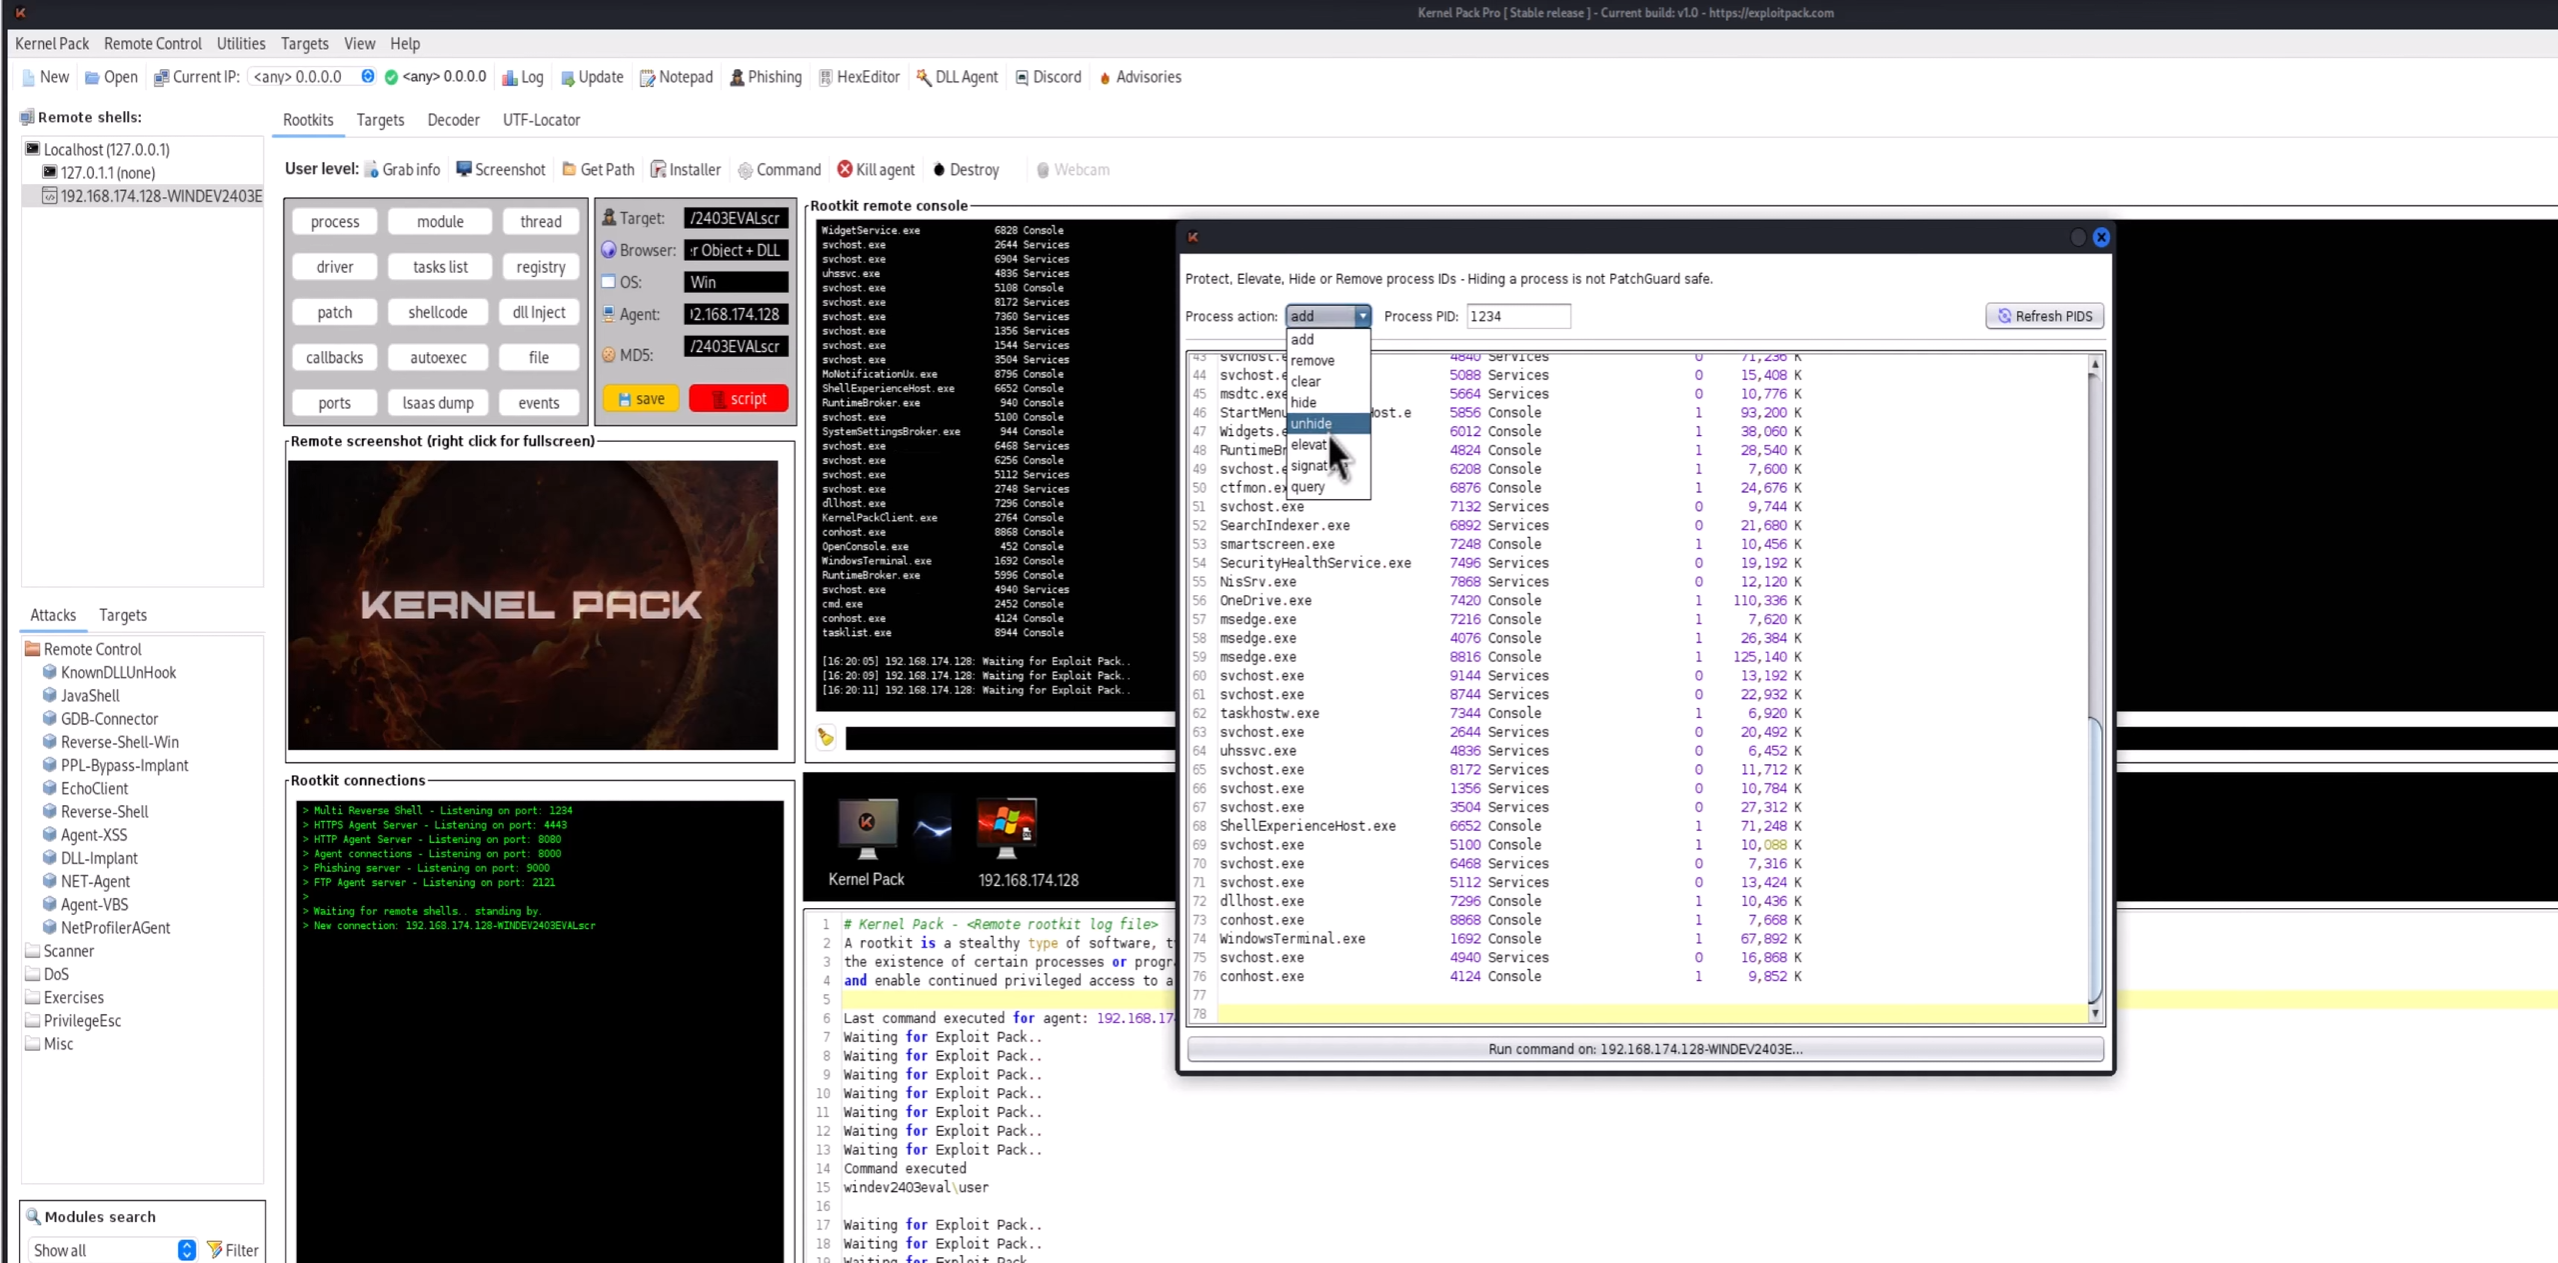Open the Advisories flame icon

click(1105, 78)
